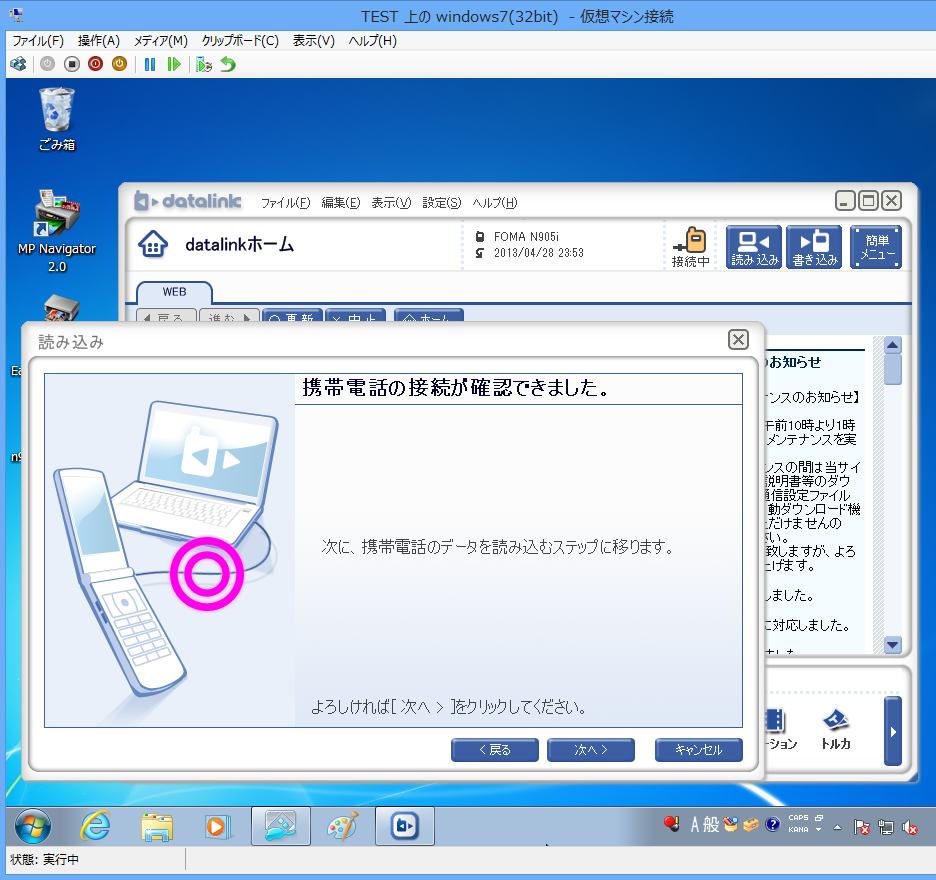The height and width of the screenshot is (880, 936).
Task: Click the 書き込み (write) button
Action: pos(814,247)
